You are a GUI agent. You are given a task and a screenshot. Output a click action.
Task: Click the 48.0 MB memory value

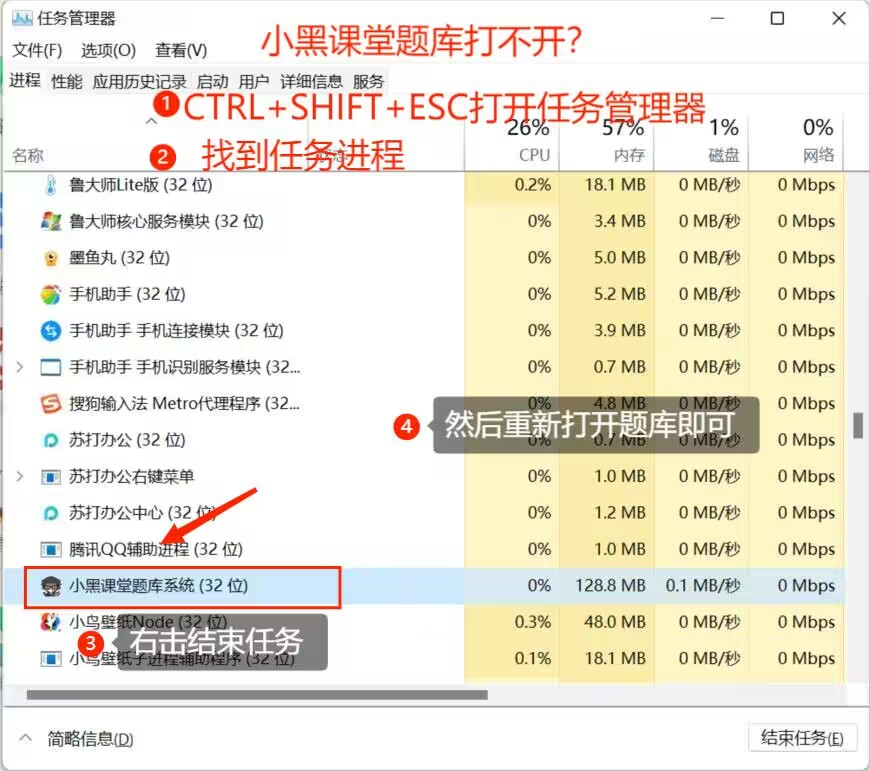pos(615,622)
